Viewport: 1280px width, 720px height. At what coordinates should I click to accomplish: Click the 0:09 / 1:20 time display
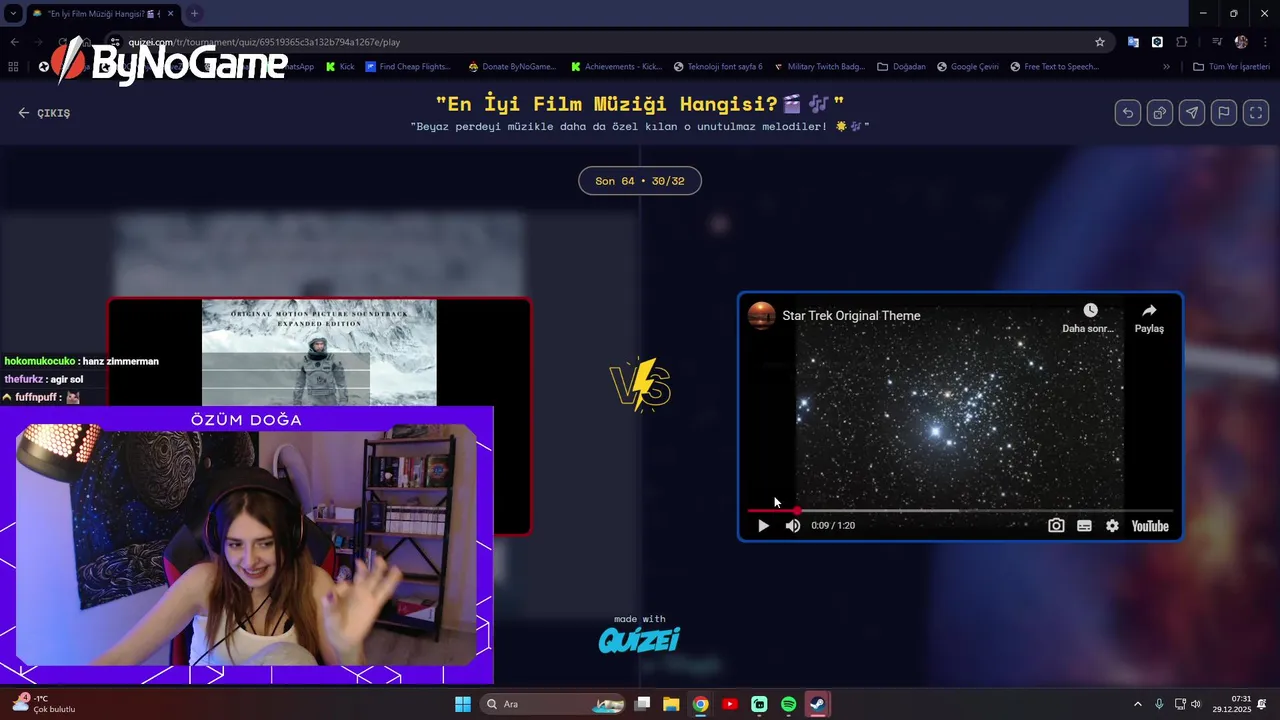tap(833, 526)
